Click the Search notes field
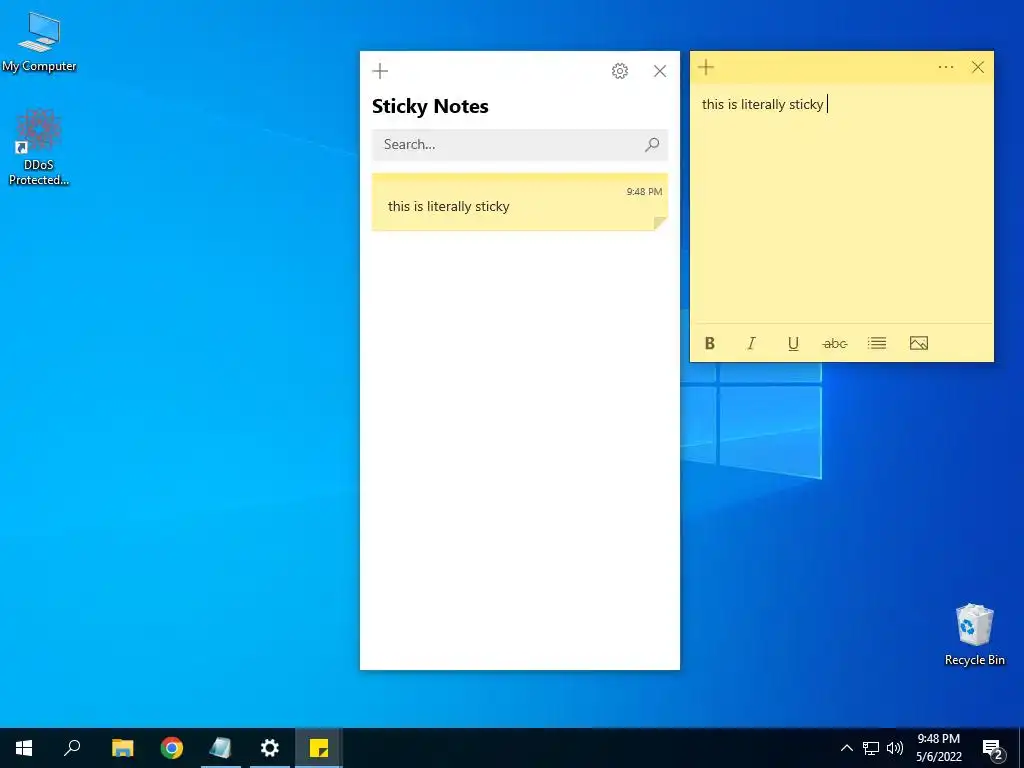 (520, 145)
